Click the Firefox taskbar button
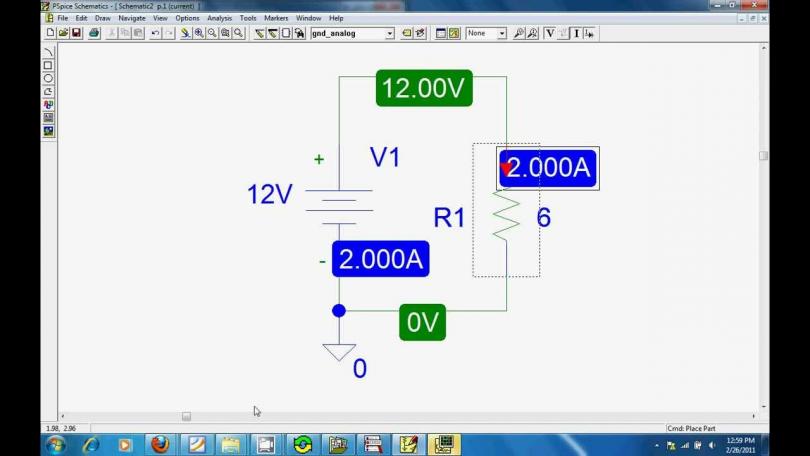The image size is (810, 456). (160, 444)
